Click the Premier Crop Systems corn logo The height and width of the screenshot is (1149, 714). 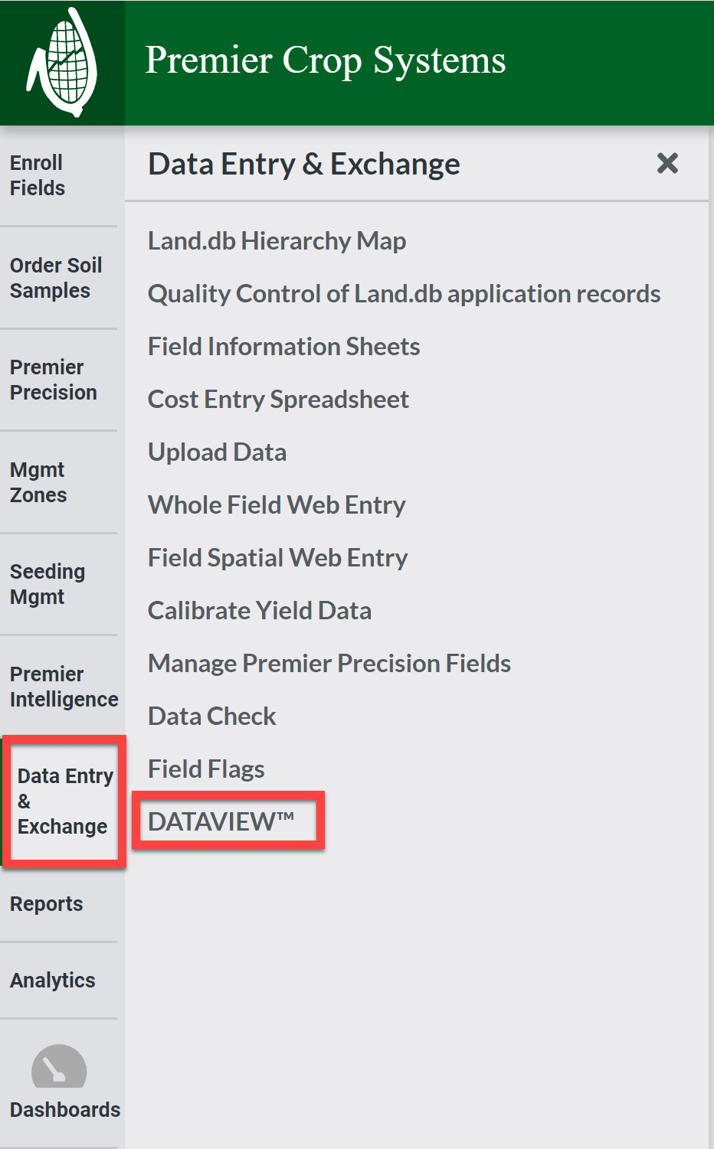pyautogui.click(x=62, y=62)
